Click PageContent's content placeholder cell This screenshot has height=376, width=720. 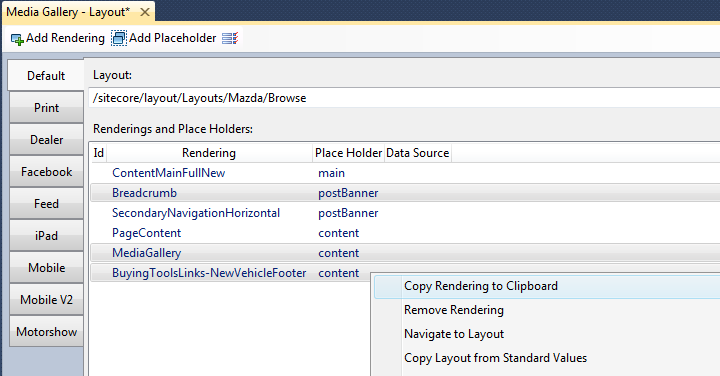pos(338,233)
